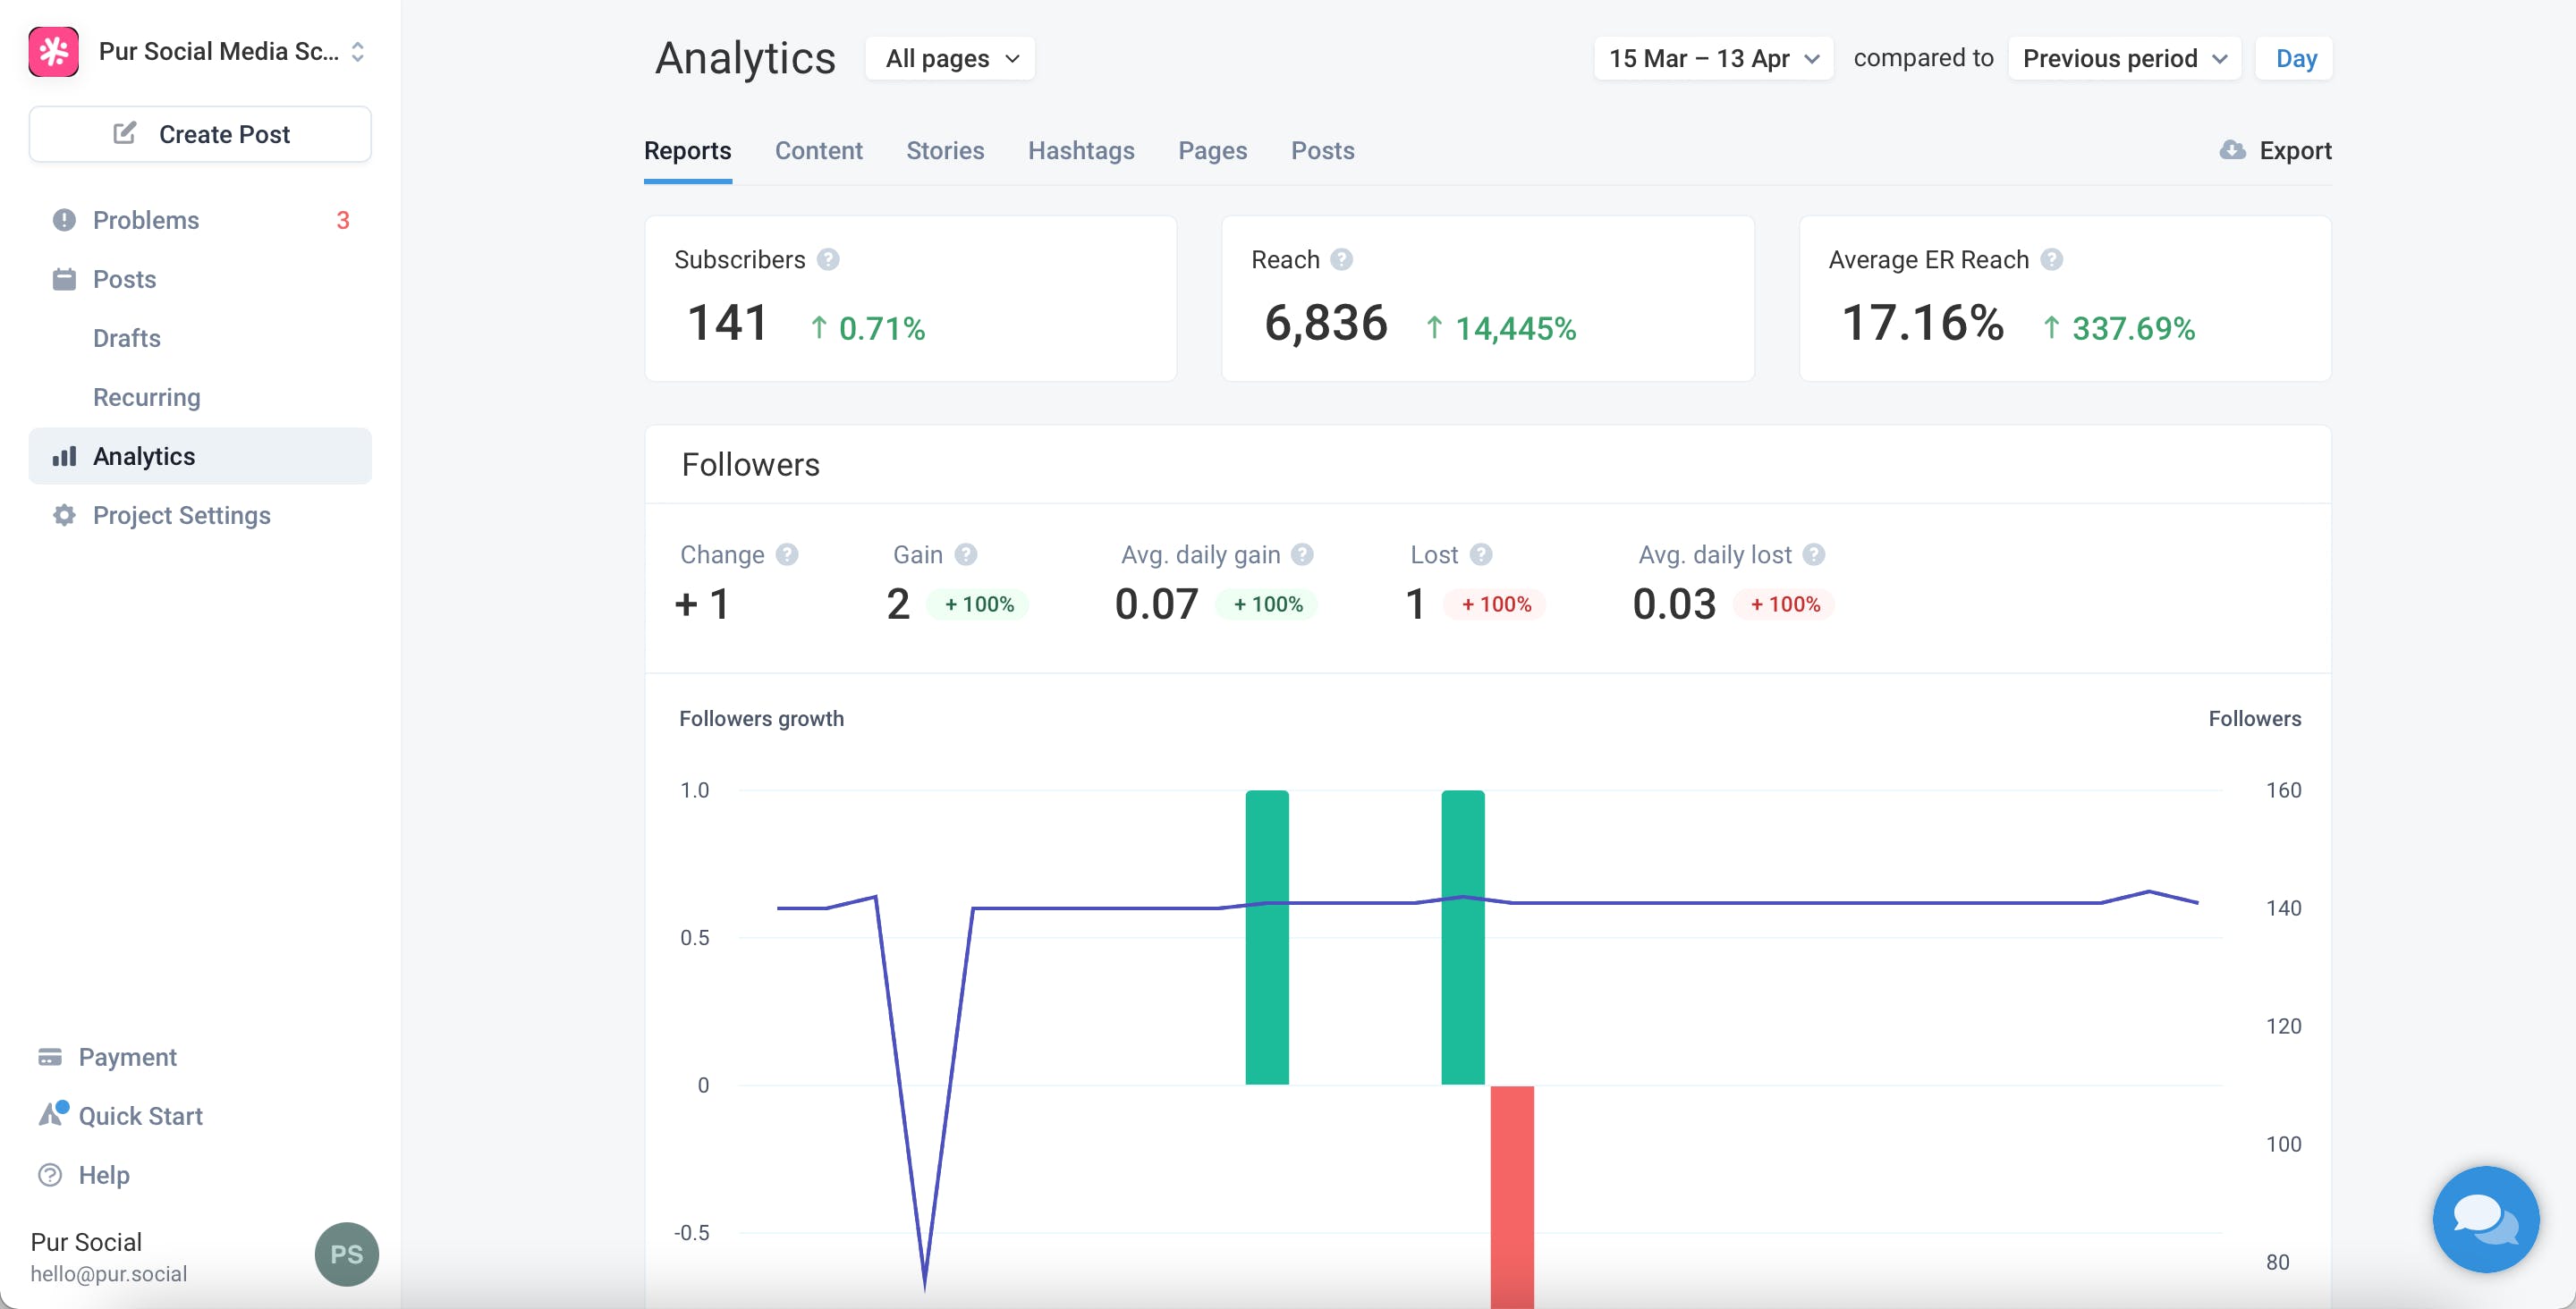This screenshot has width=2576, height=1309.
Task: Open Posts in the sidebar
Action: (x=200, y=279)
